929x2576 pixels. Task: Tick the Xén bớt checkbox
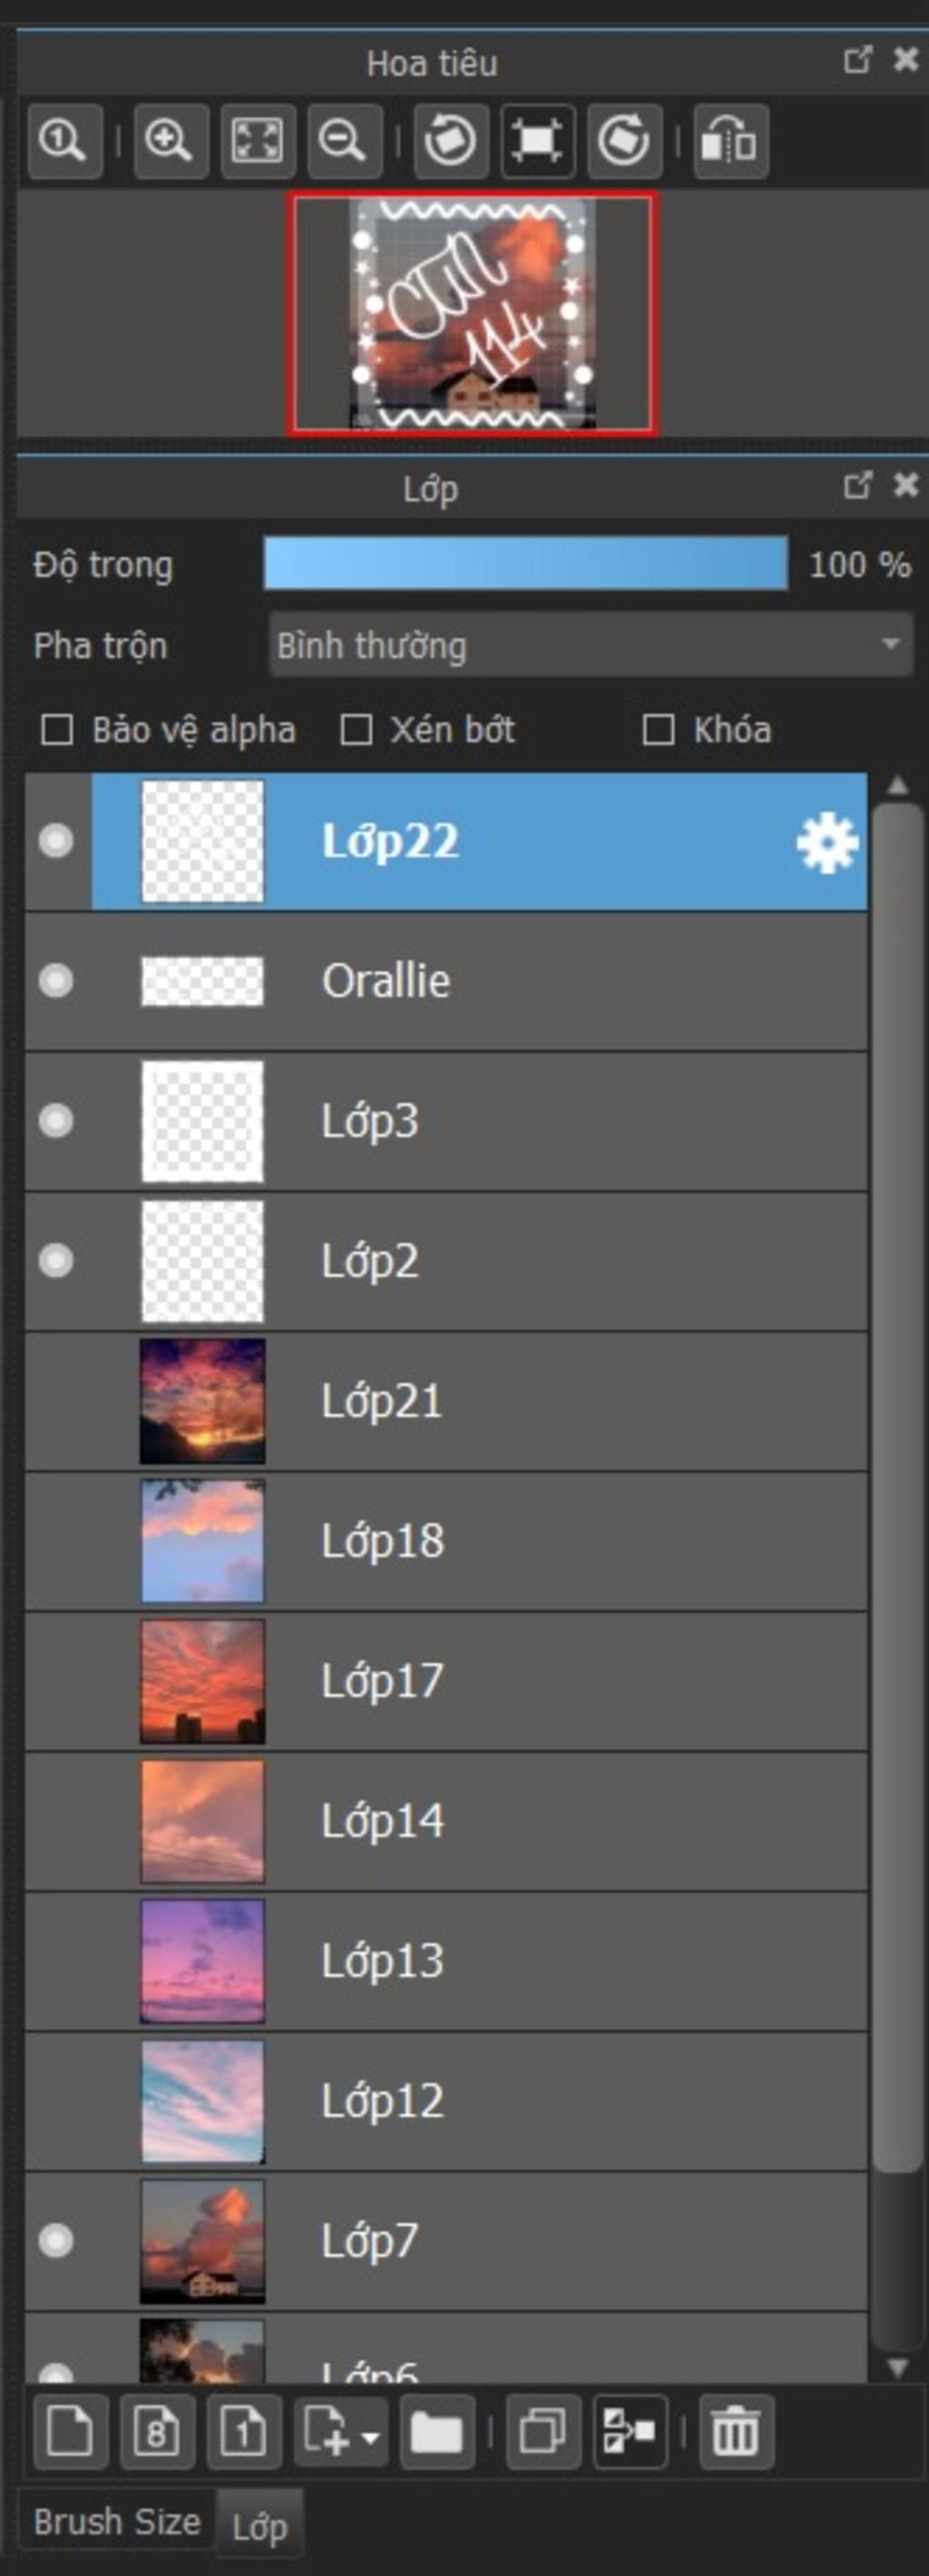357,730
